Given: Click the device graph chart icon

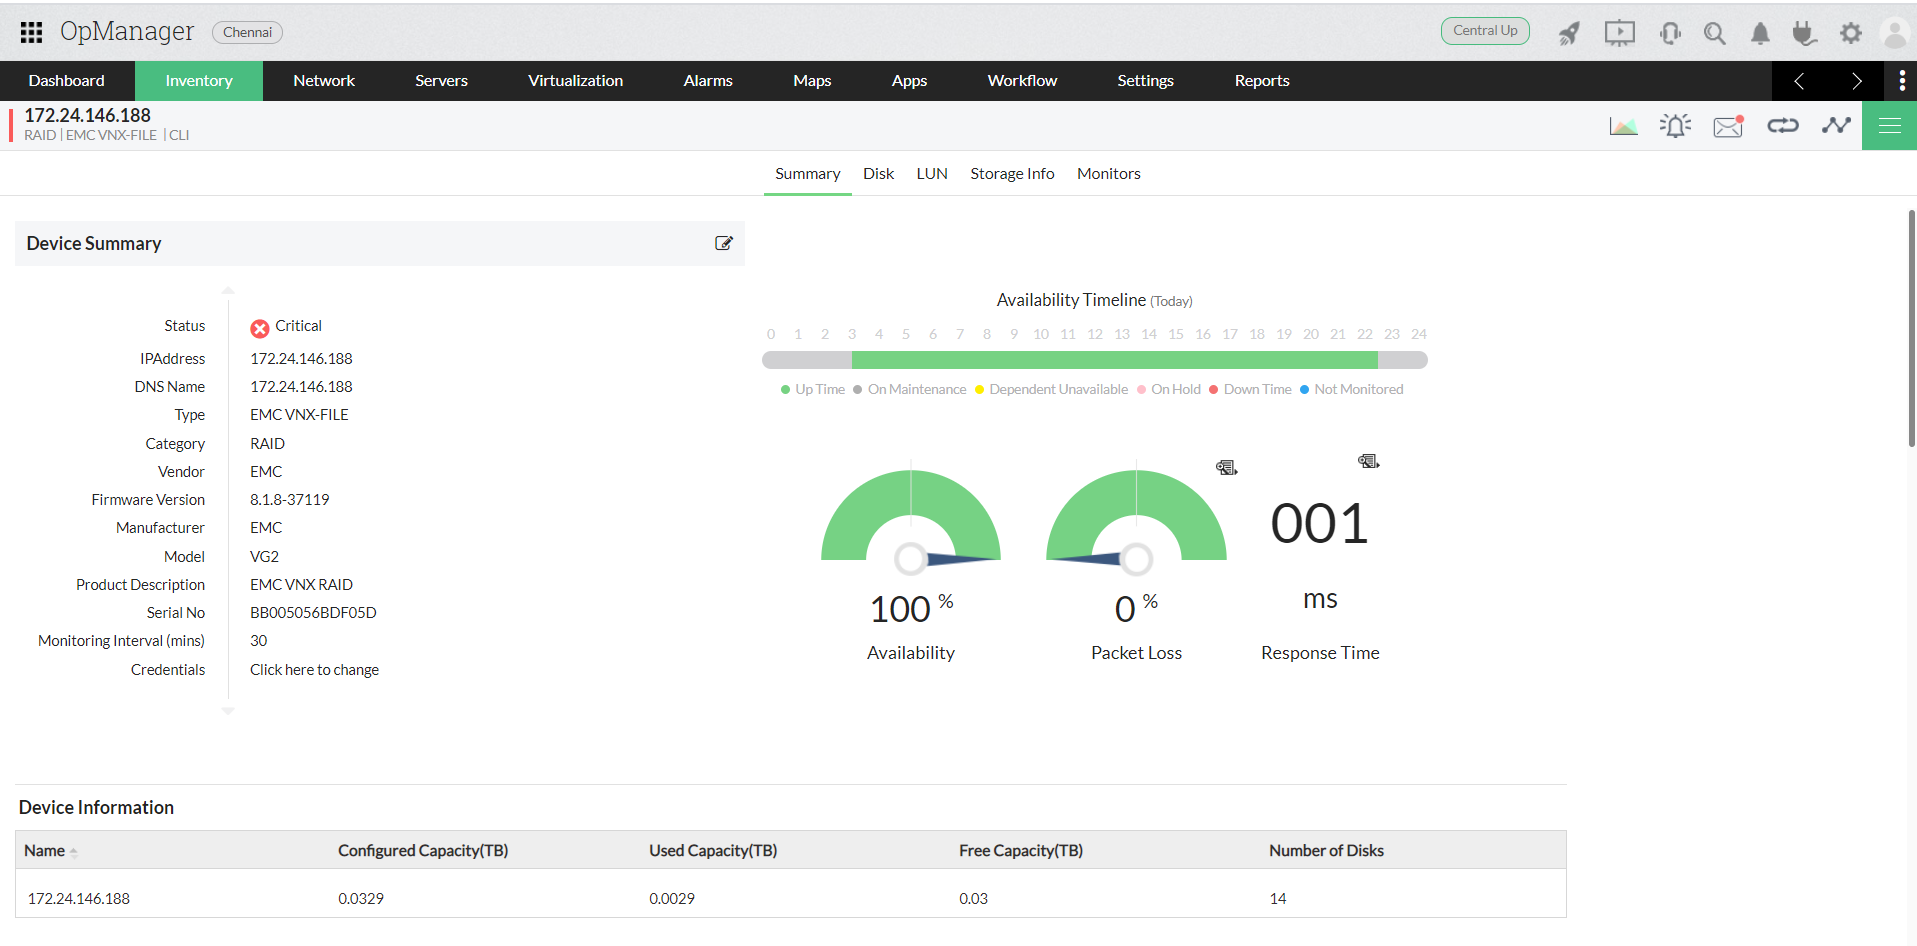Looking at the screenshot, I should [x=1623, y=126].
